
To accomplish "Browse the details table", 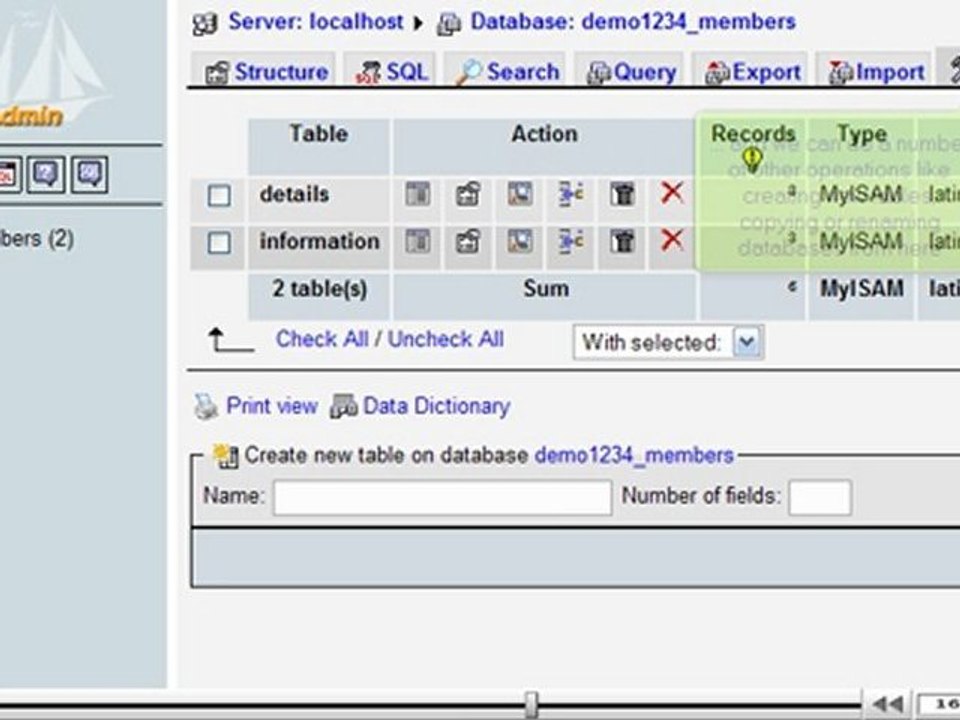I will tap(418, 195).
